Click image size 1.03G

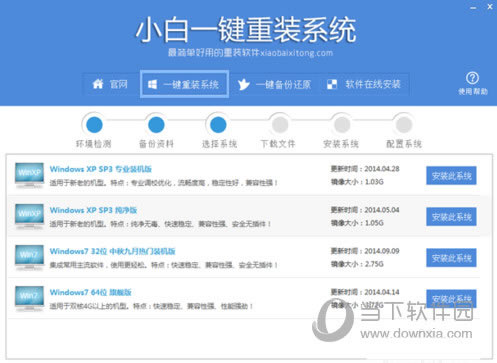coord(374,182)
